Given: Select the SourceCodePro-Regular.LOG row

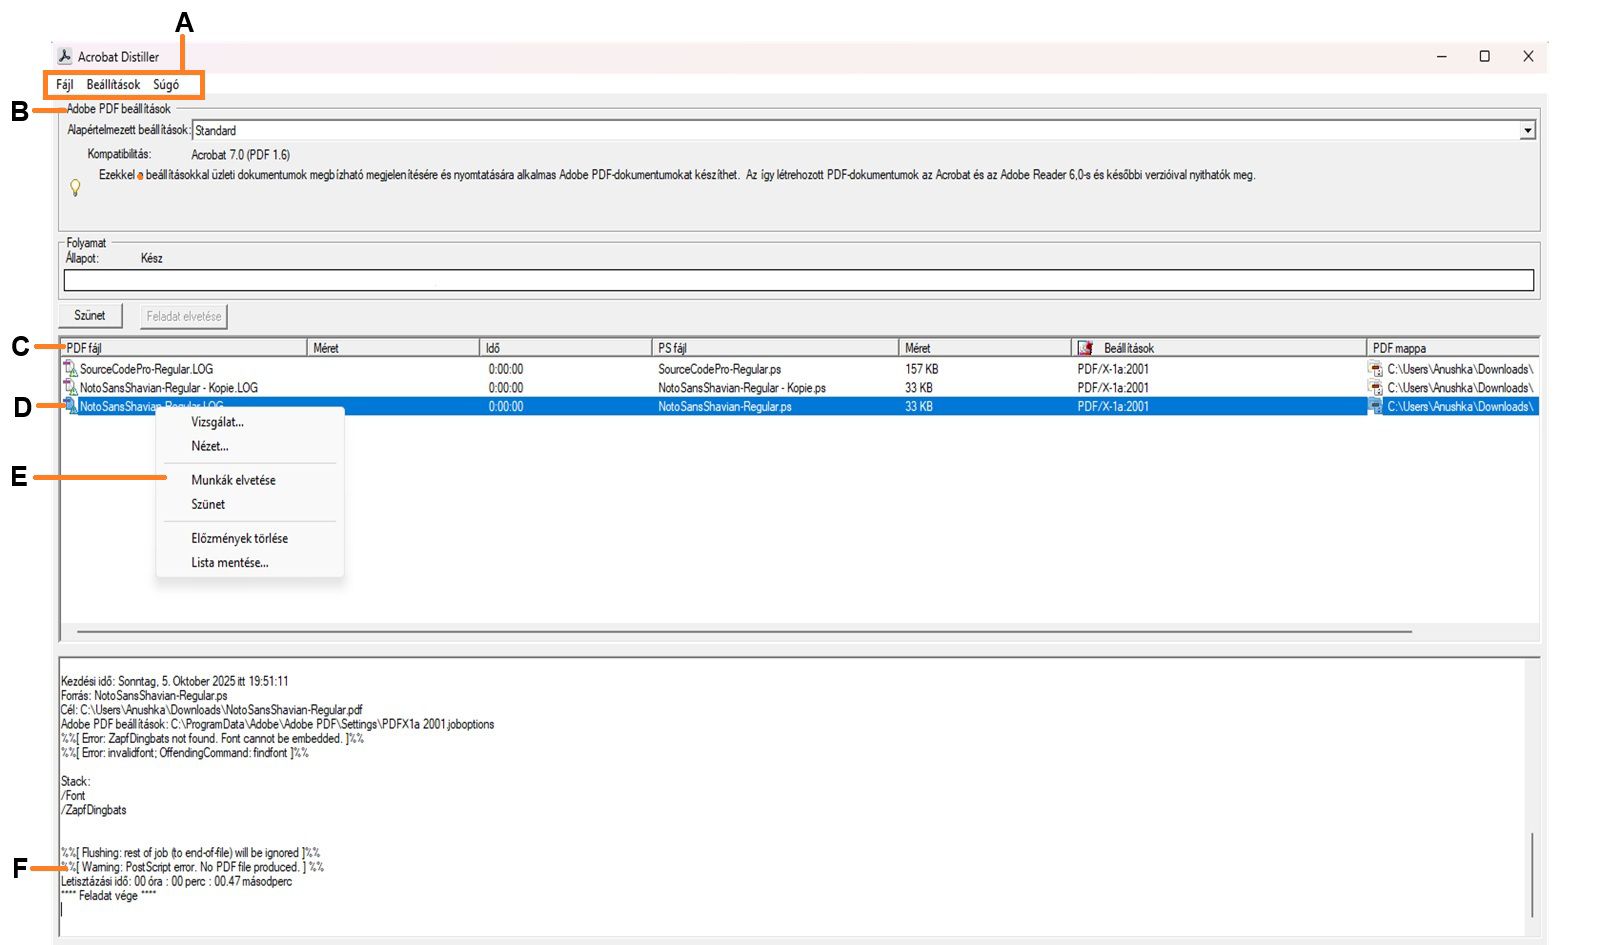Looking at the screenshot, I should click(x=799, y=369).
